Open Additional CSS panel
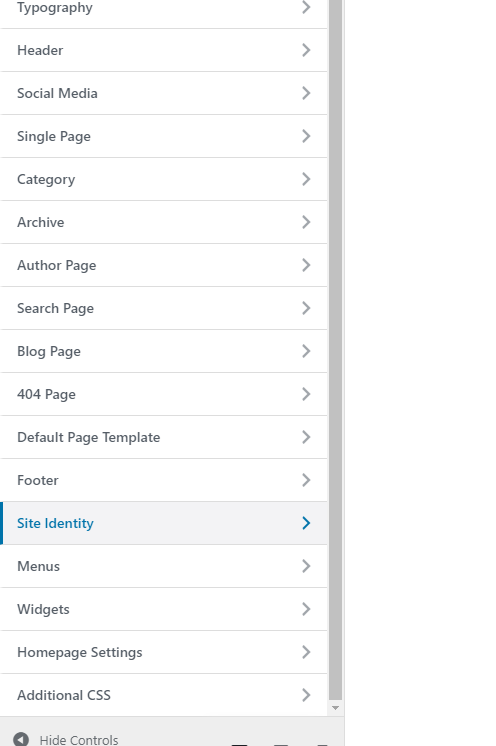Screen dimensions: 496x746 [164, 695]
